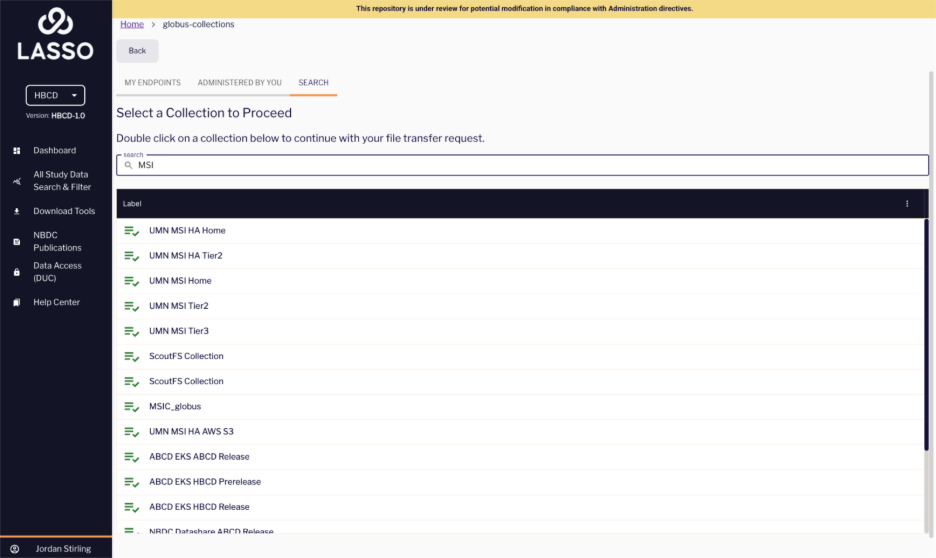936x558 pixels.
Task: Click the NBDC Publications icon
Action: coord(17,242)
